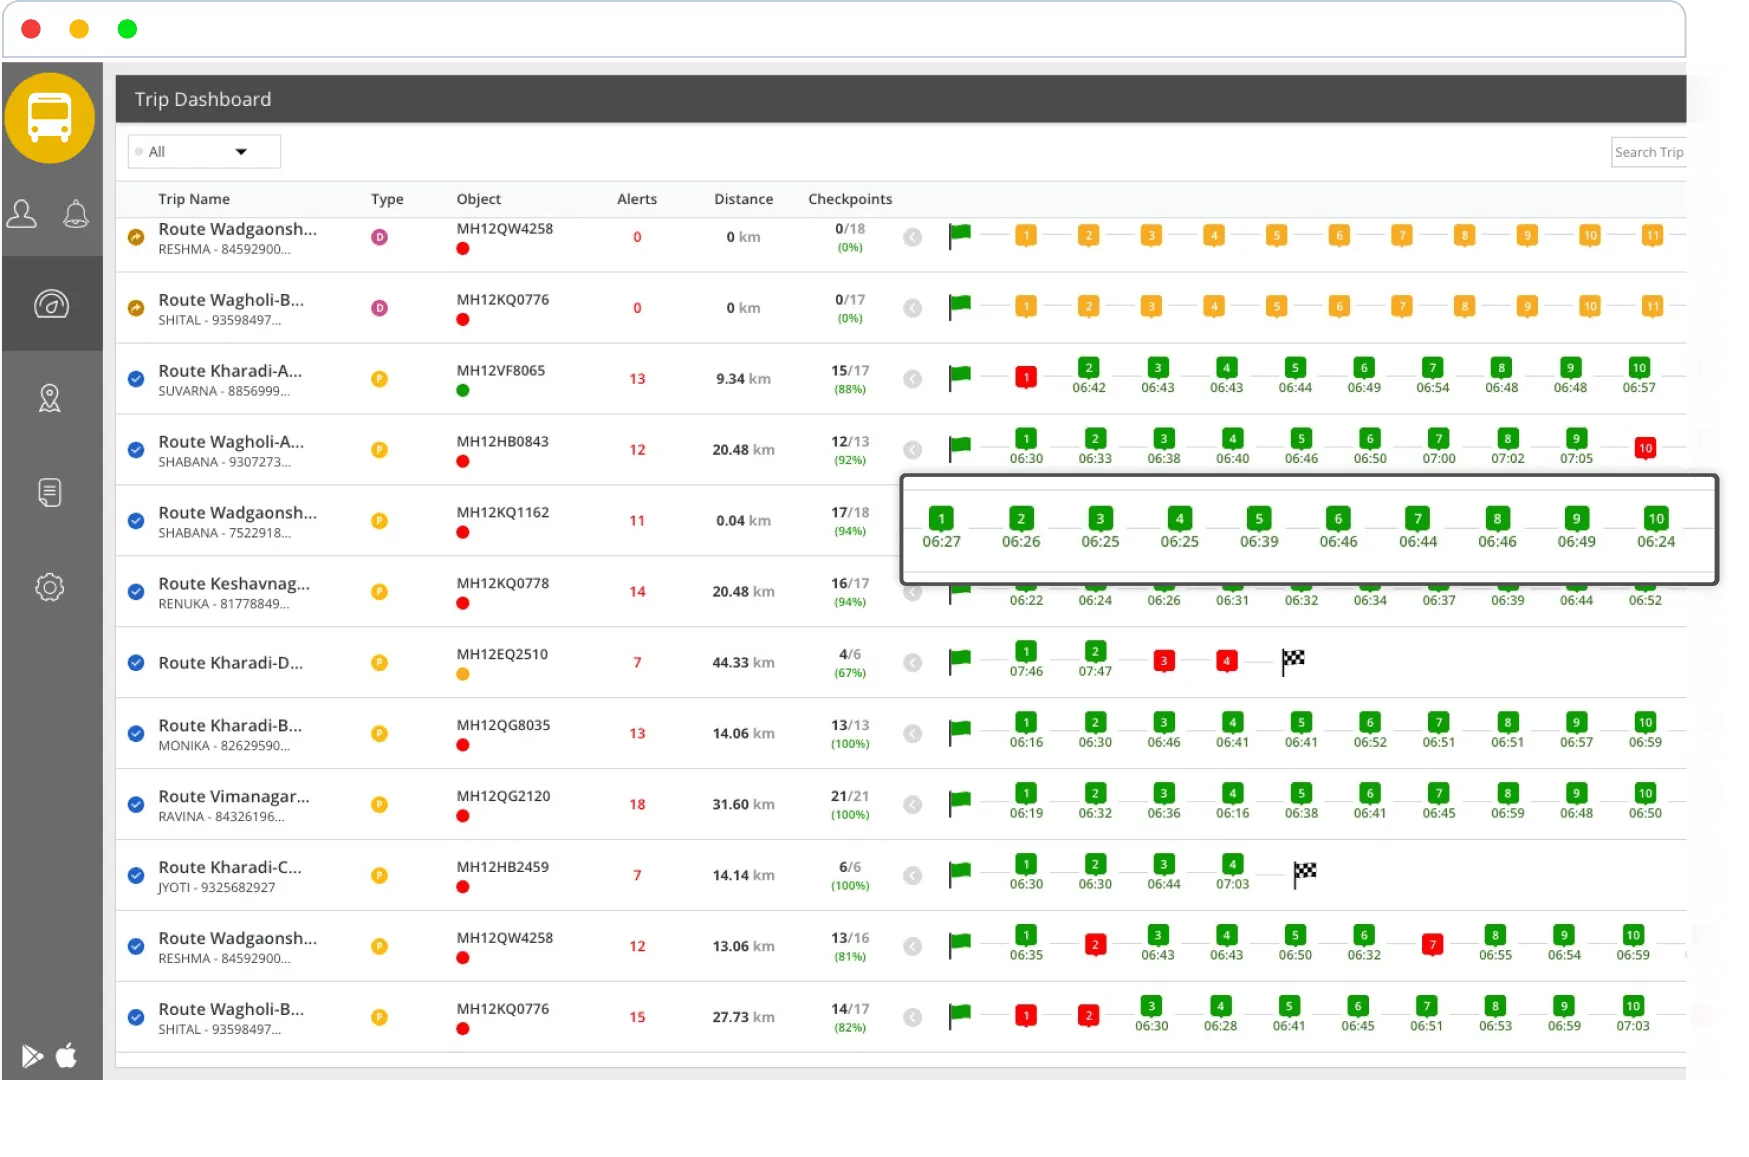
Task: Open the All filter dropdown
Action: [241, 151]
